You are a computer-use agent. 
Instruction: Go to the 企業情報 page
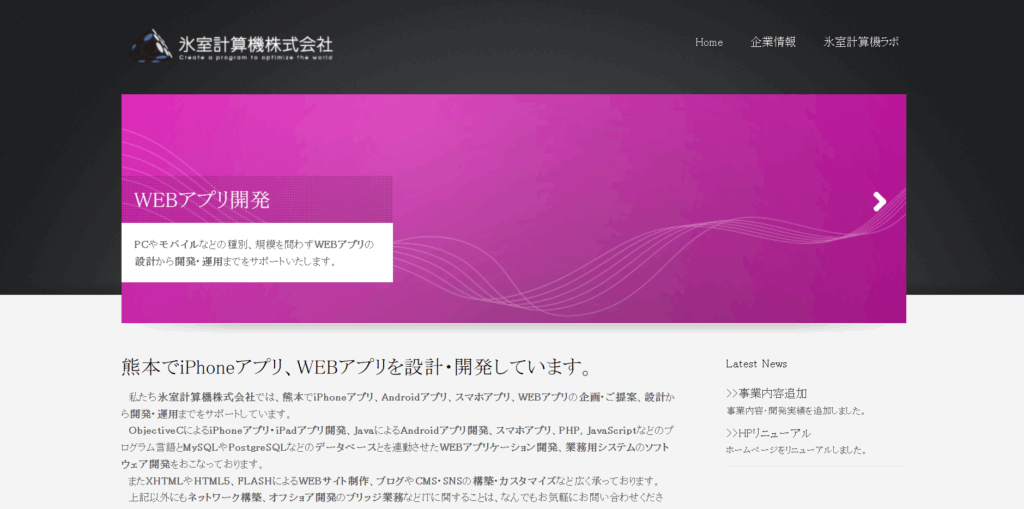(773, 42)
